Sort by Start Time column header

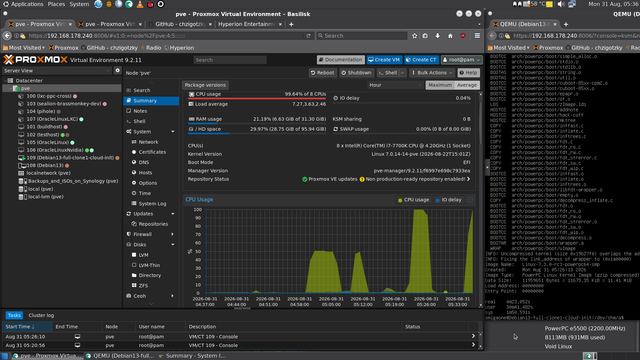point(27,327)
